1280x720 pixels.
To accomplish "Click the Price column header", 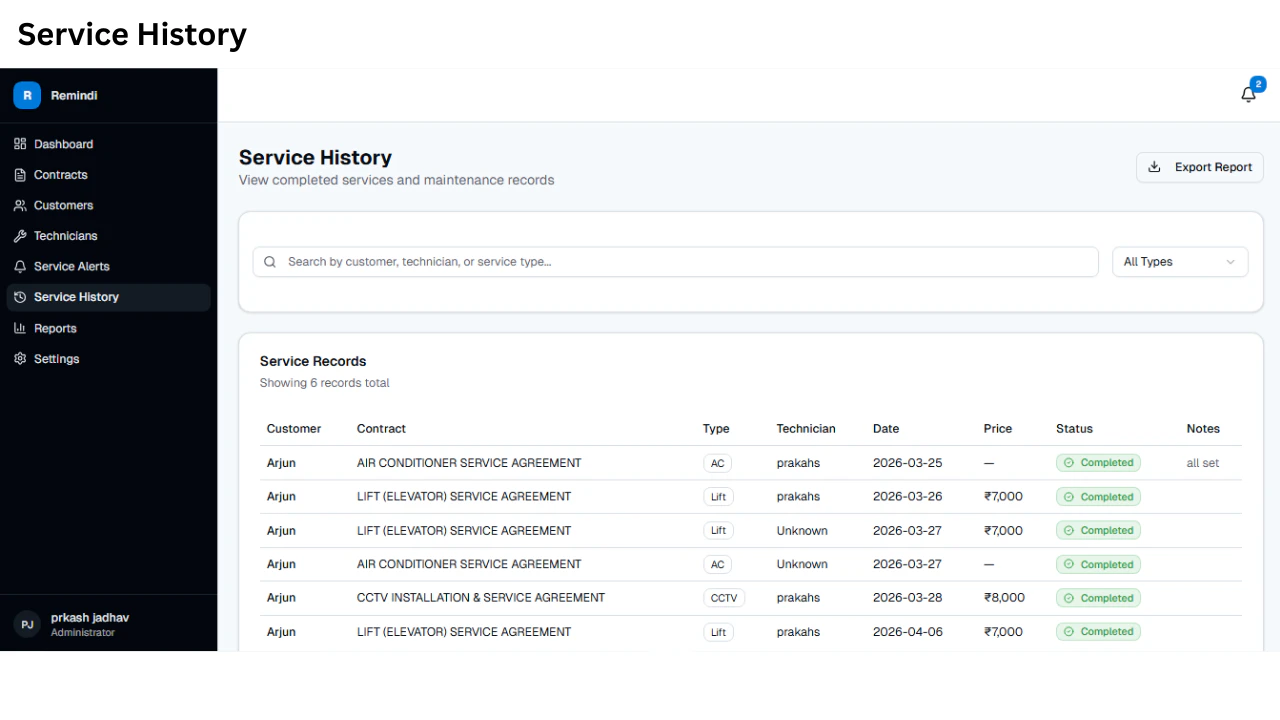I will (998, 429).
